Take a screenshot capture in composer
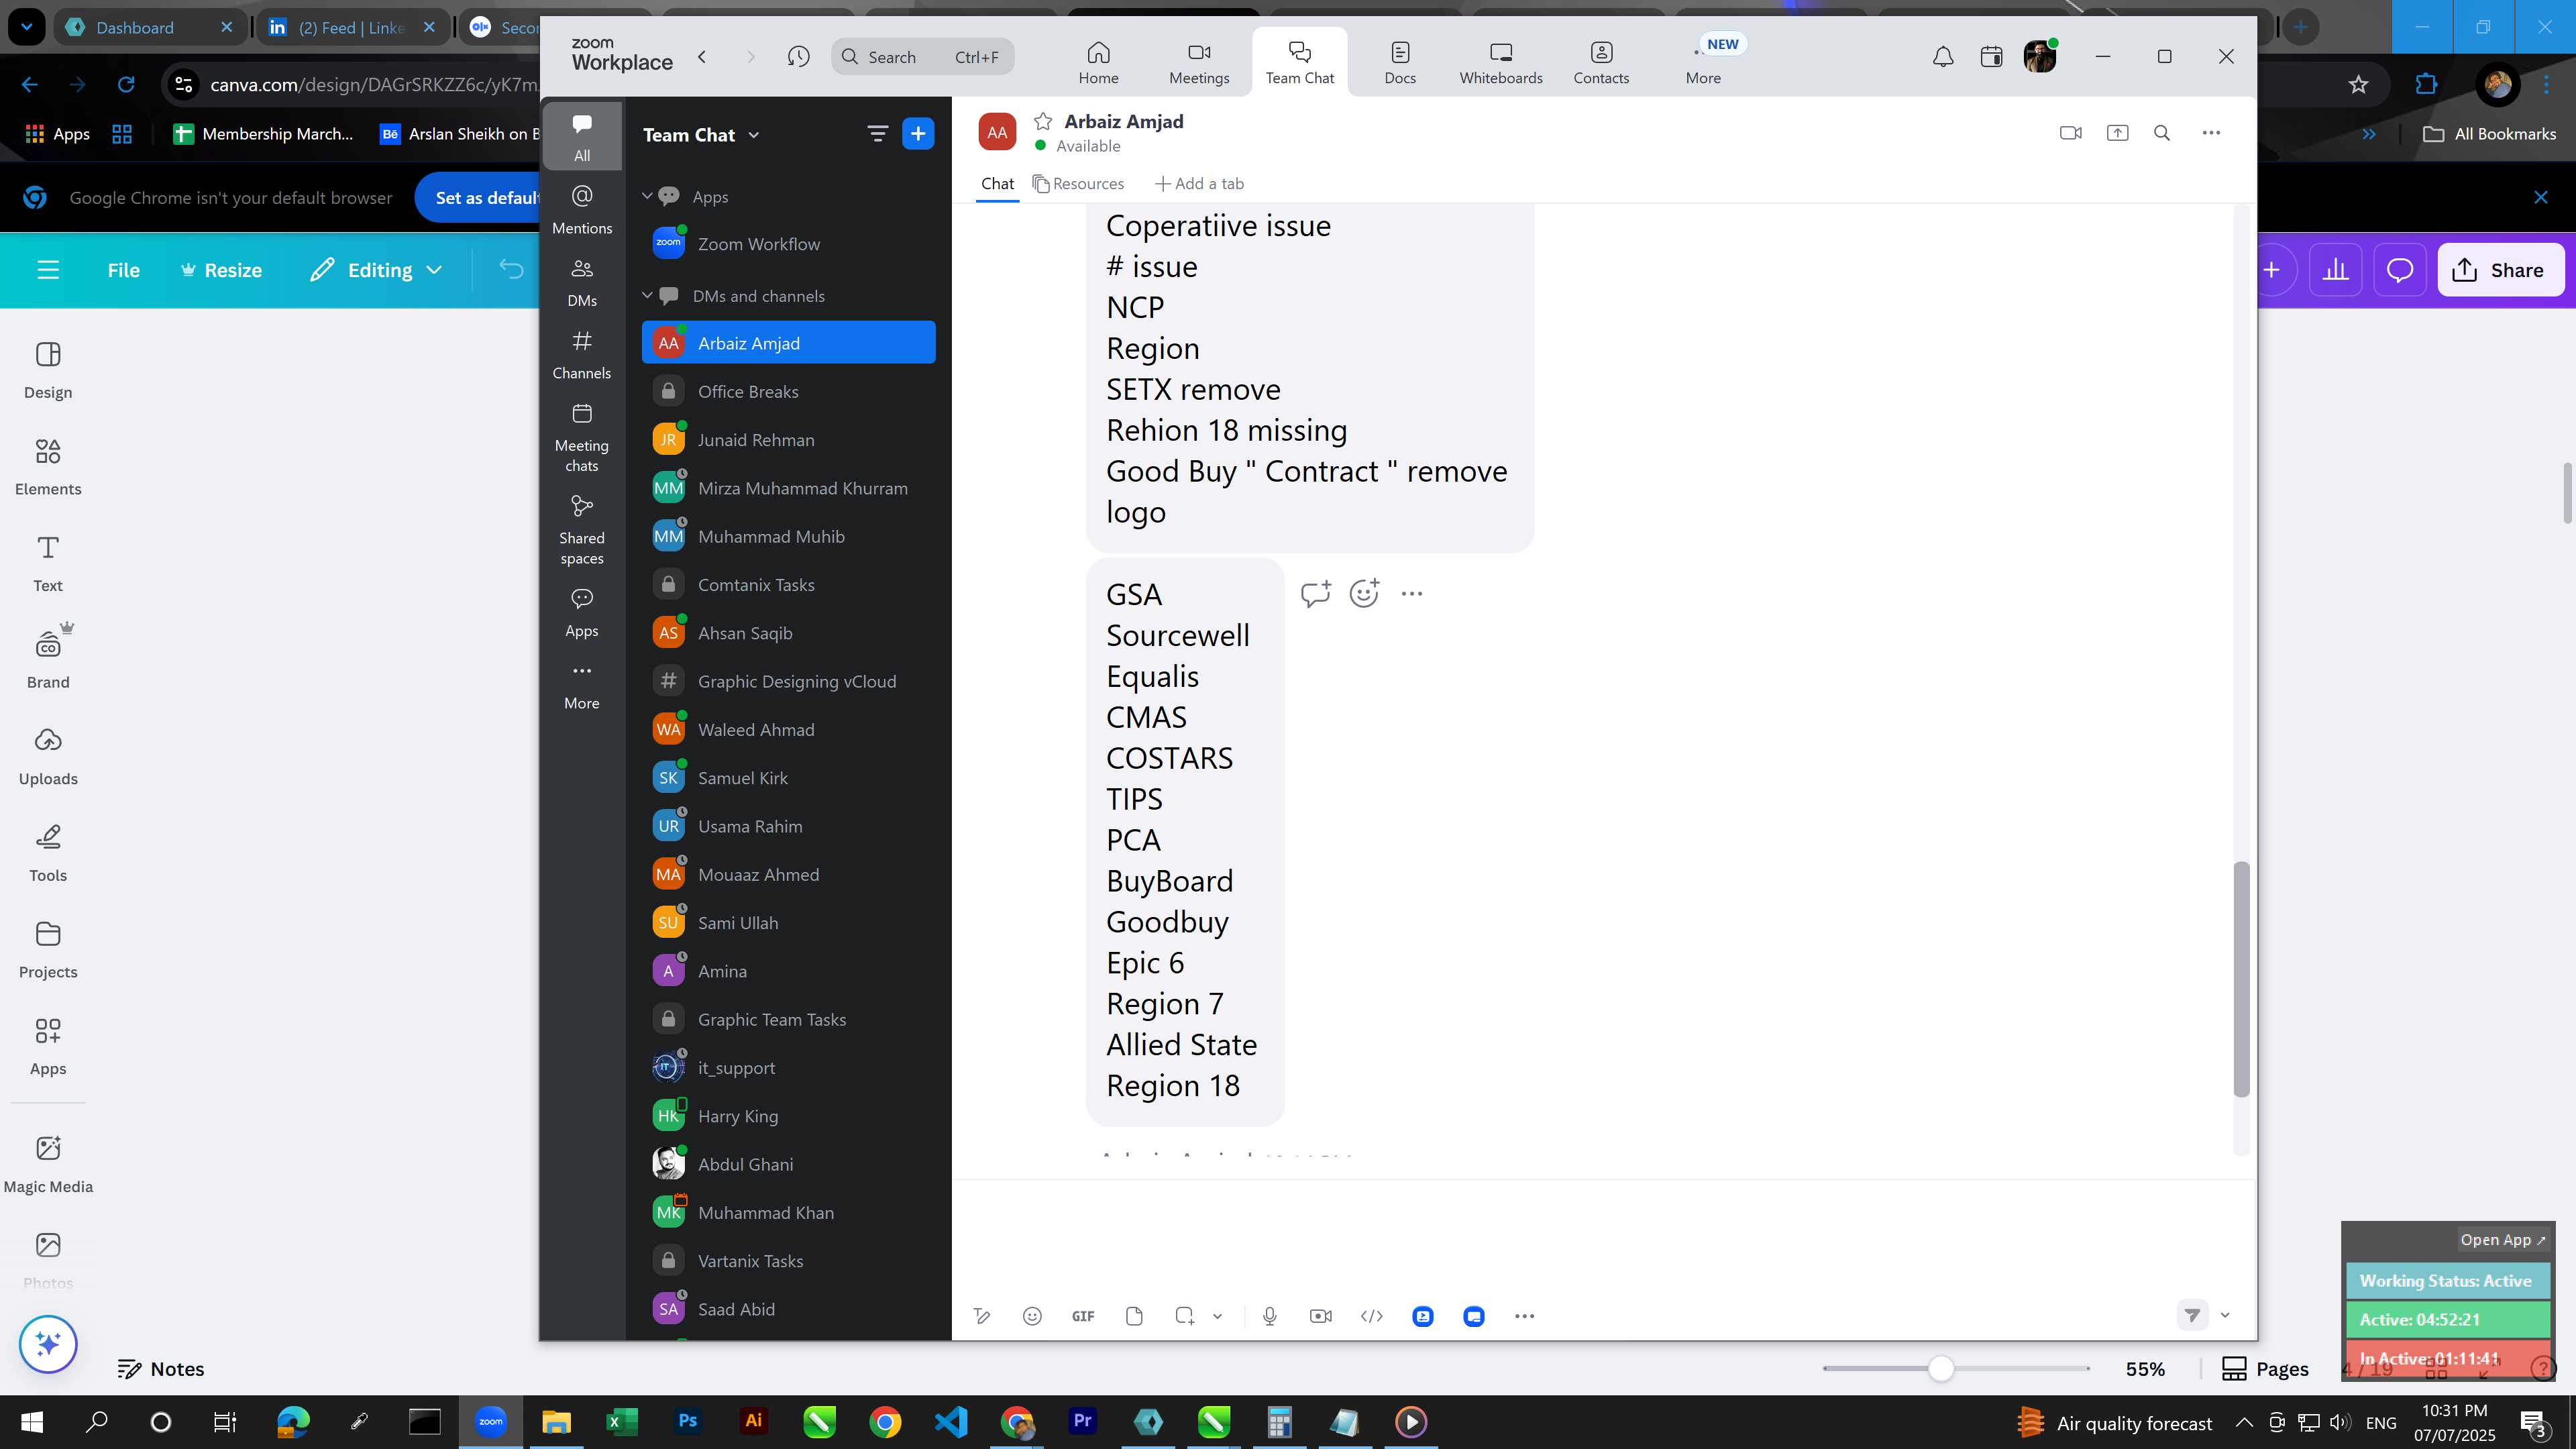 point(1185,1316)
